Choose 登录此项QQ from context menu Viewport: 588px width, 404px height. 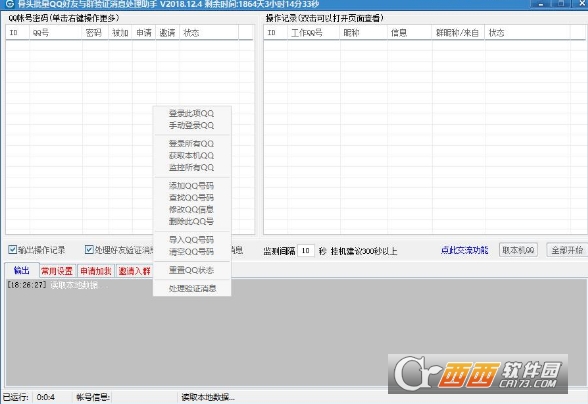point(191,113)
